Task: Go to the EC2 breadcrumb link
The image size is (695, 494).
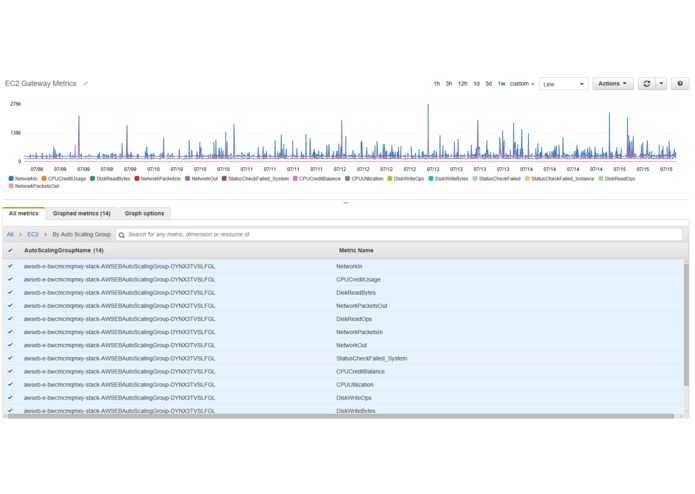Action: coord(33,234)
